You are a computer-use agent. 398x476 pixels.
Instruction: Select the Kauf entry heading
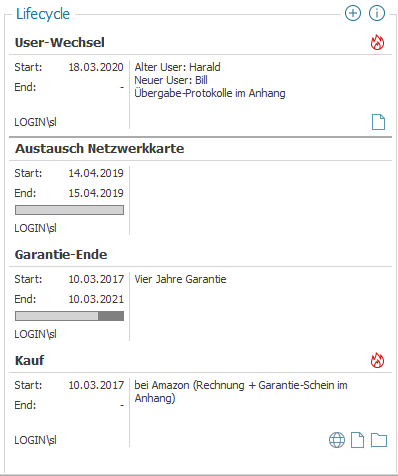coord(29,361)
